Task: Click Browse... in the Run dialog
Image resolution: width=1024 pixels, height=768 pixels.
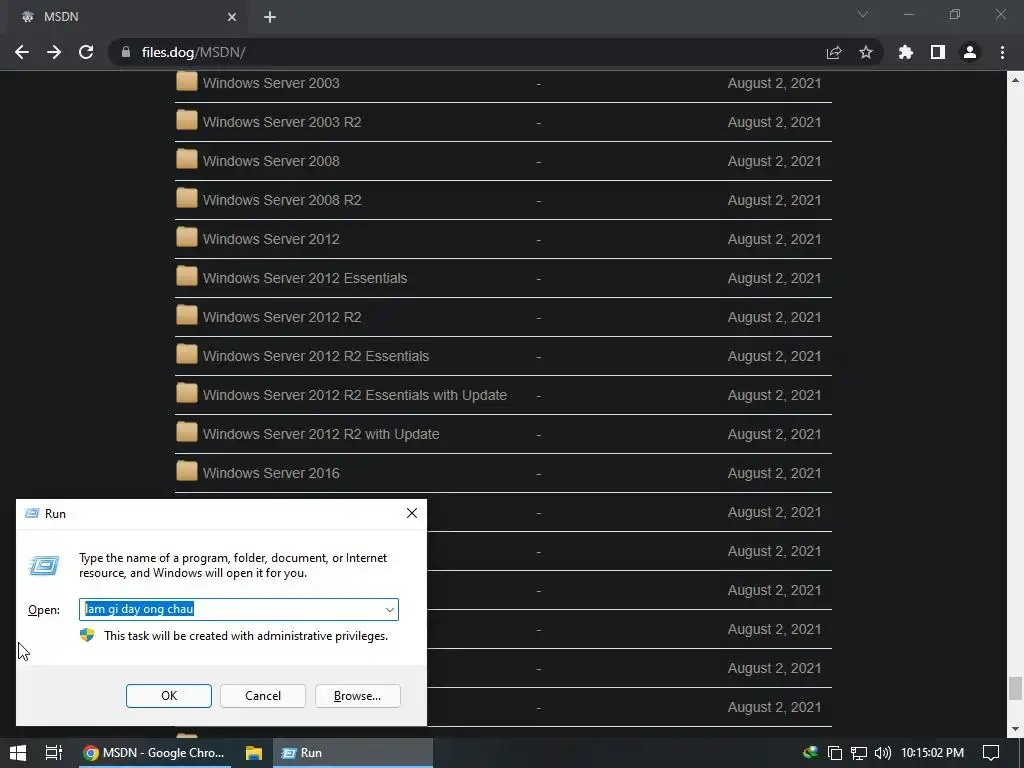Action: click(x=357, y=696)
